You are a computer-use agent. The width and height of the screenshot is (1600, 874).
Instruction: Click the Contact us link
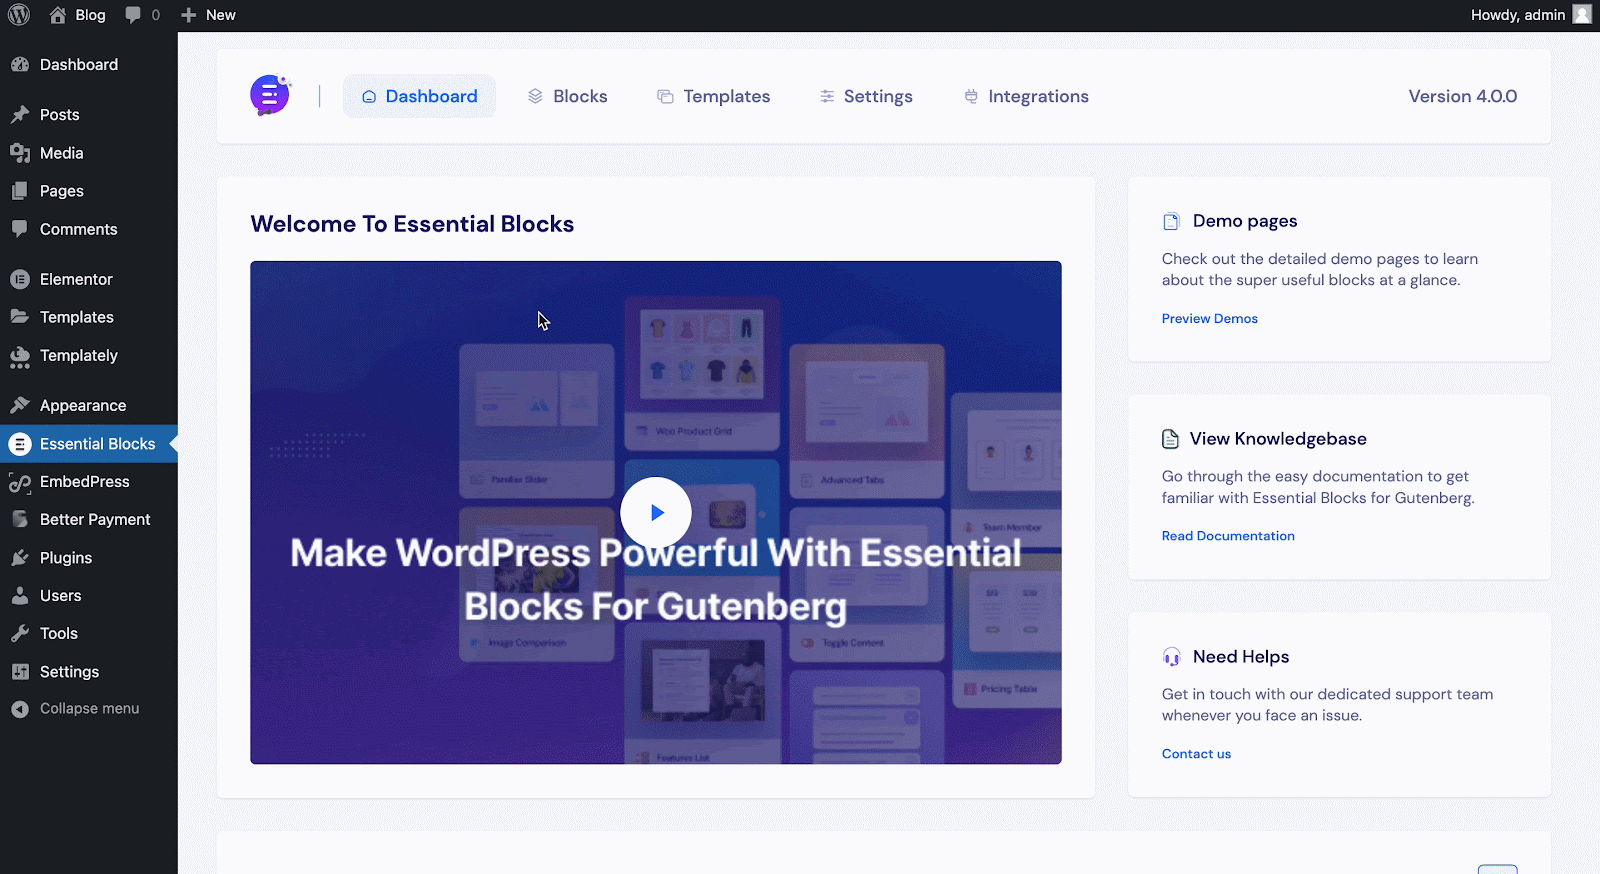click(x=1196, y=754)
